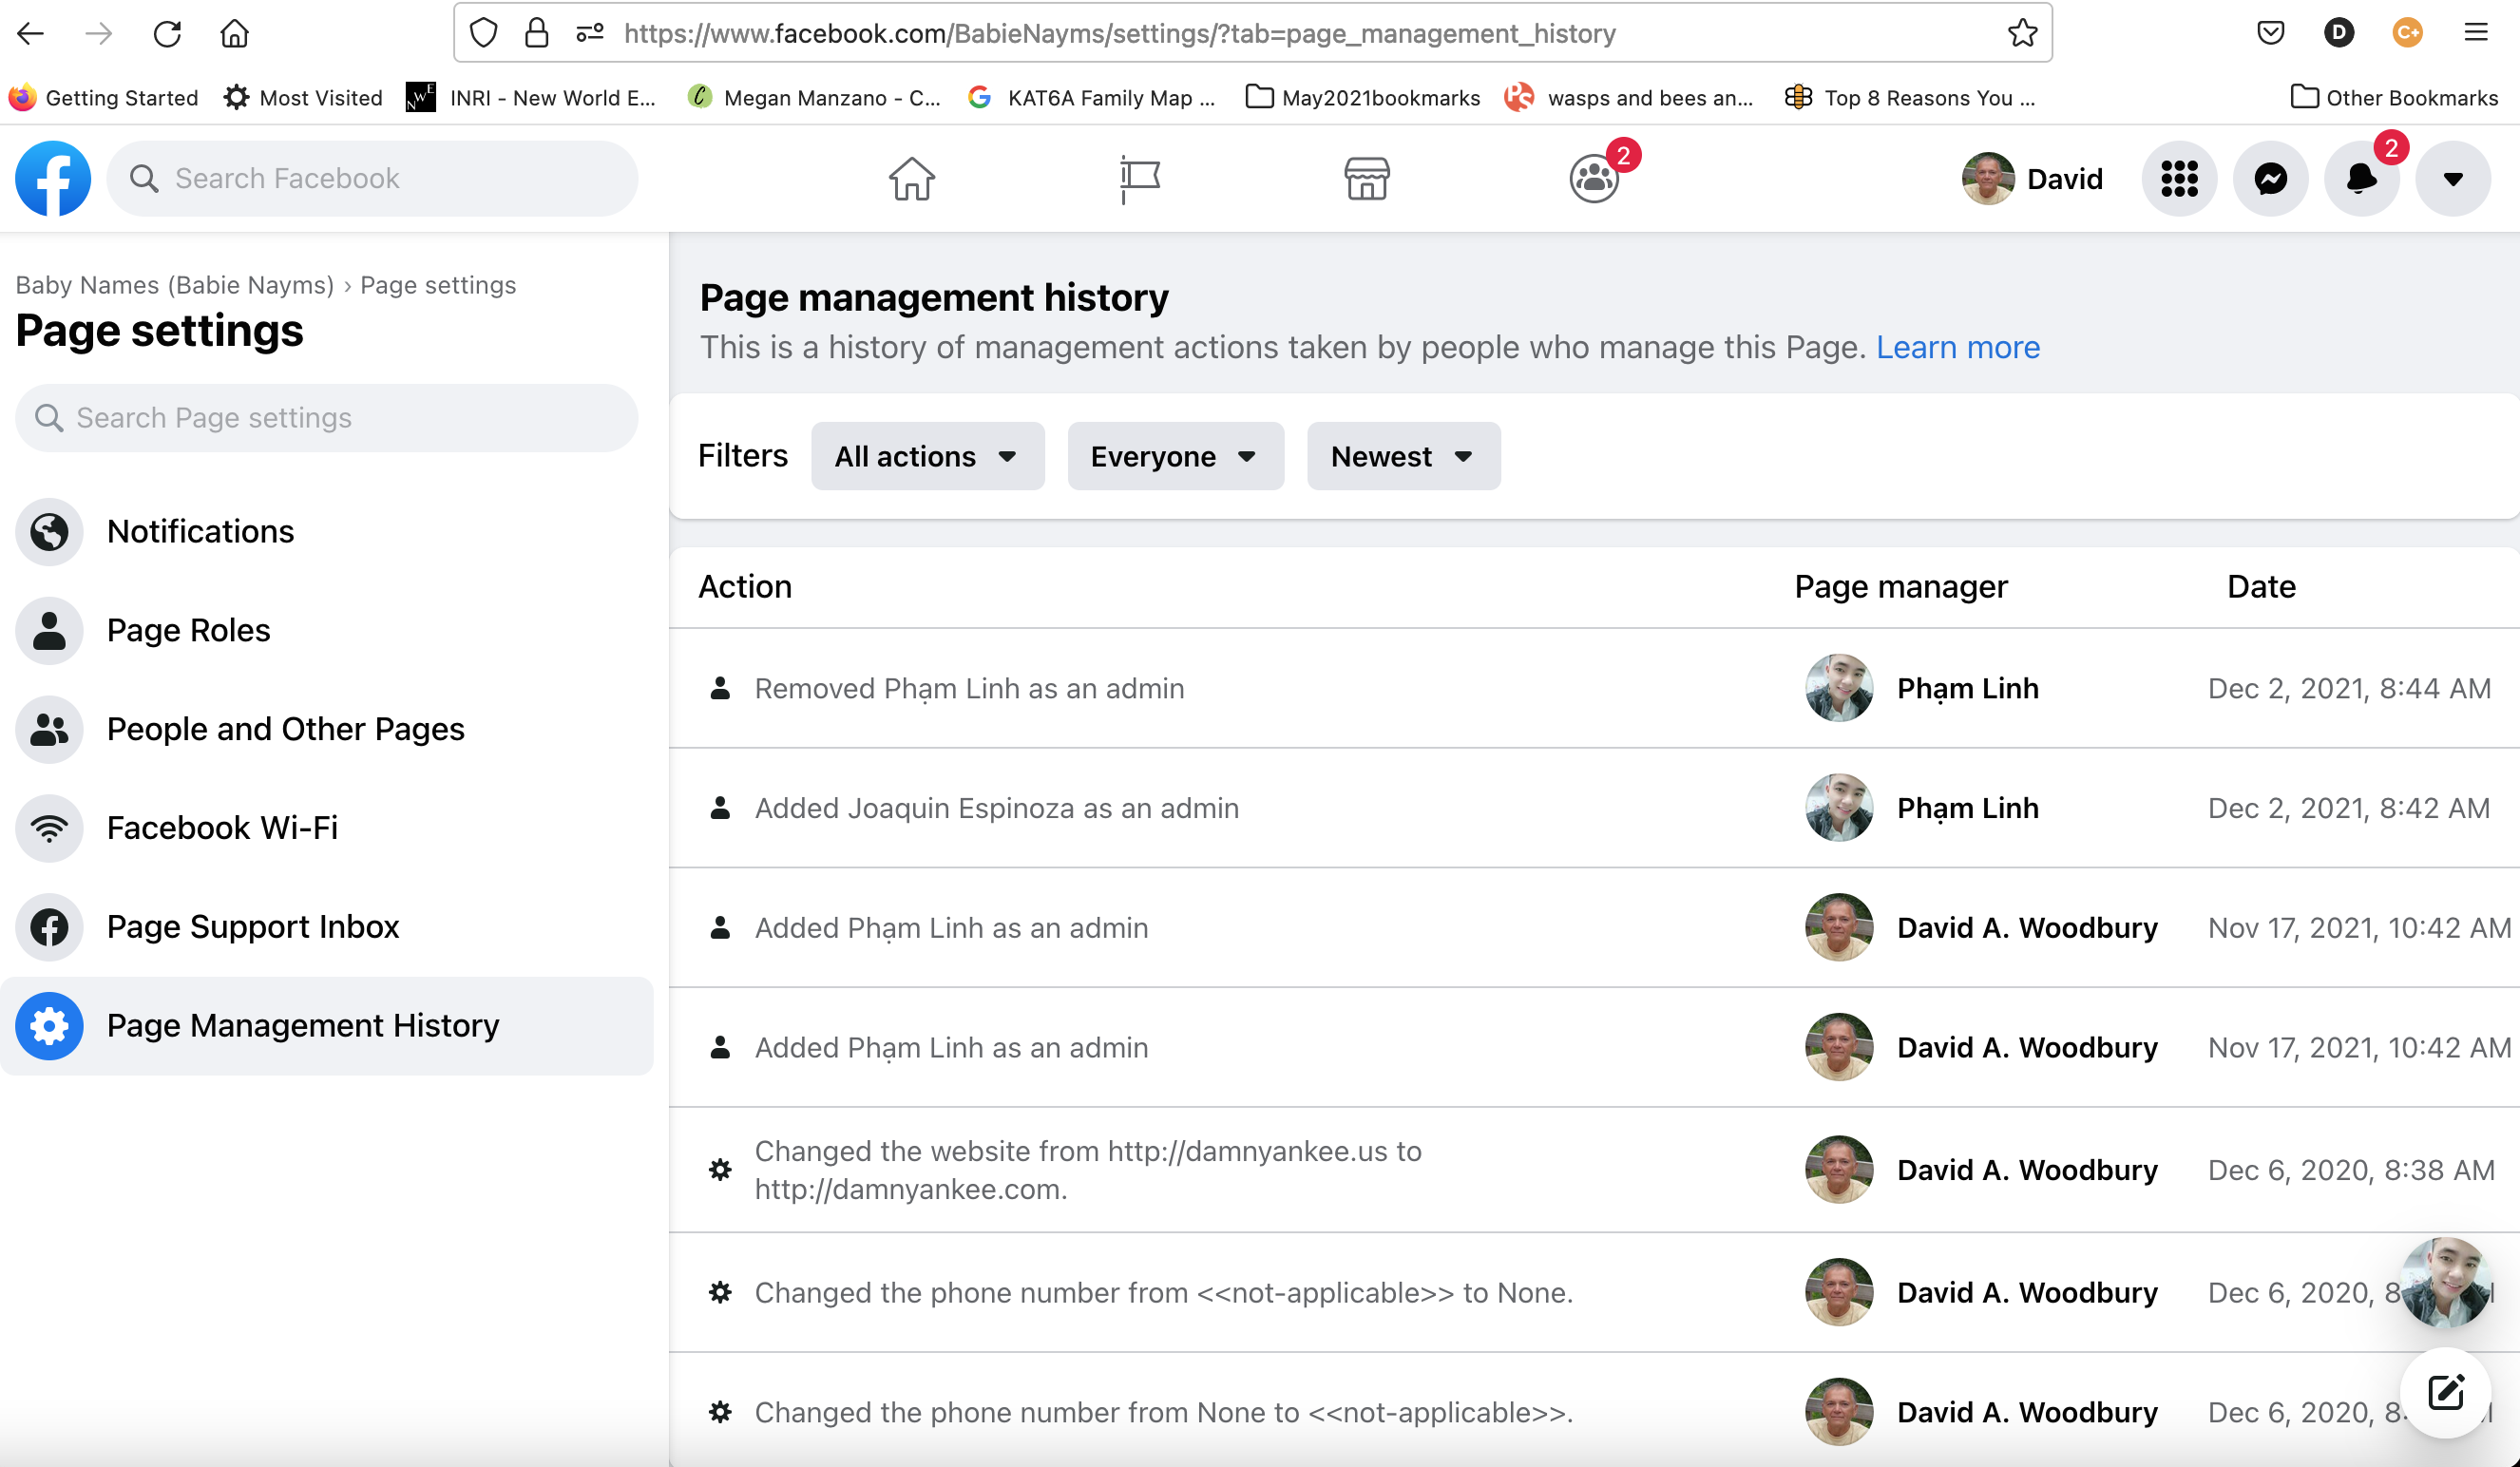Open the notifications bell icon

coord(2361,179)
